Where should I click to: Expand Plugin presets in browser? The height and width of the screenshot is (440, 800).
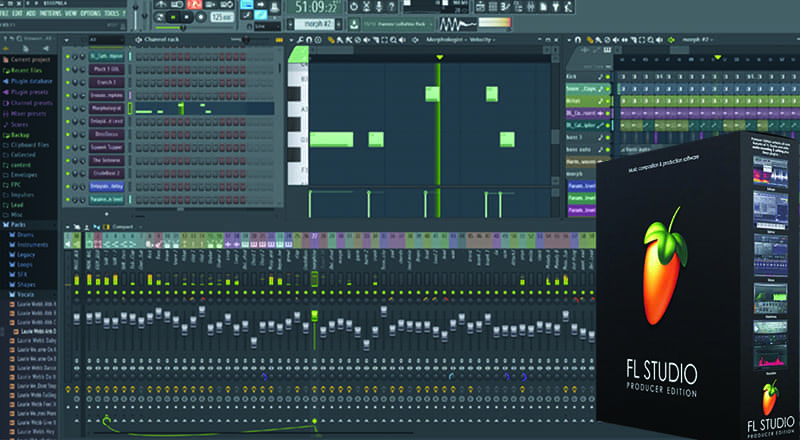point(26,92)
